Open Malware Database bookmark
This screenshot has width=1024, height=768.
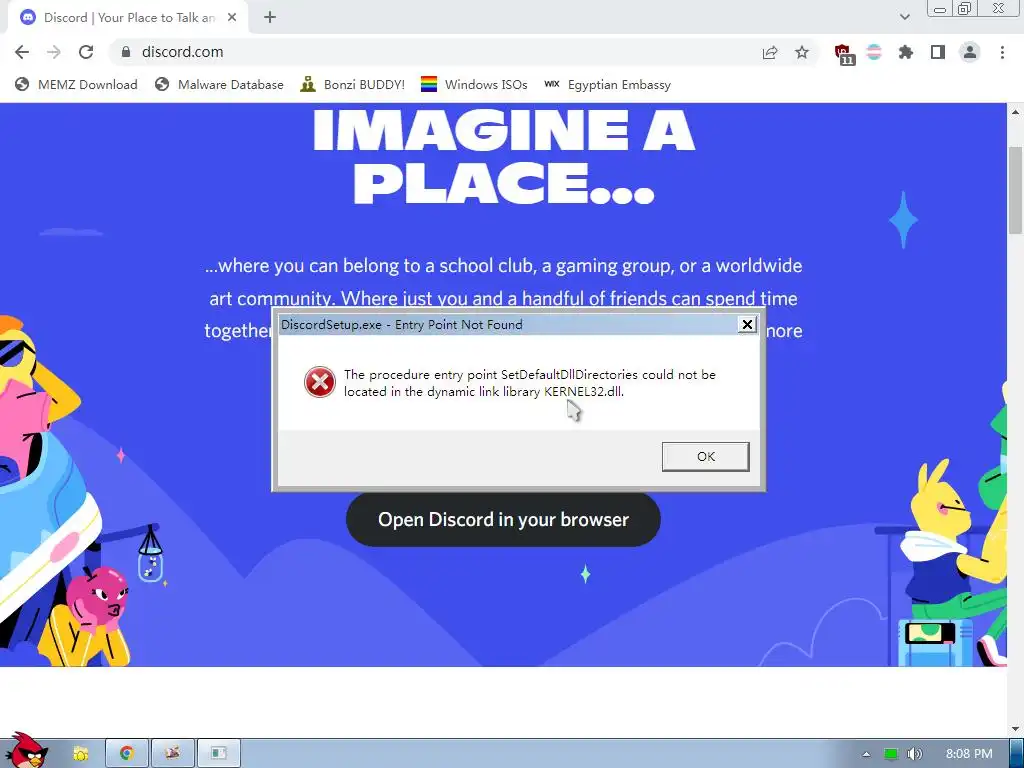coord(219,84)
